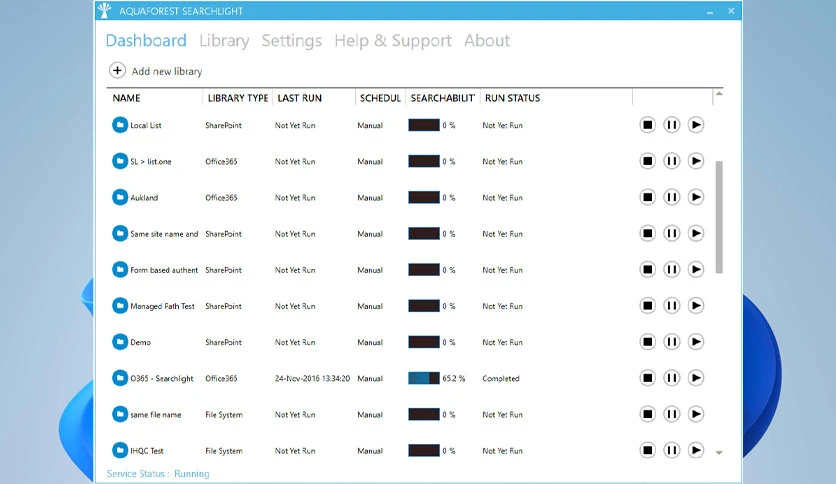Screen dimensions: 836x484
Task: Pause the Form based authent library
Action: click(x=672, y=269)
